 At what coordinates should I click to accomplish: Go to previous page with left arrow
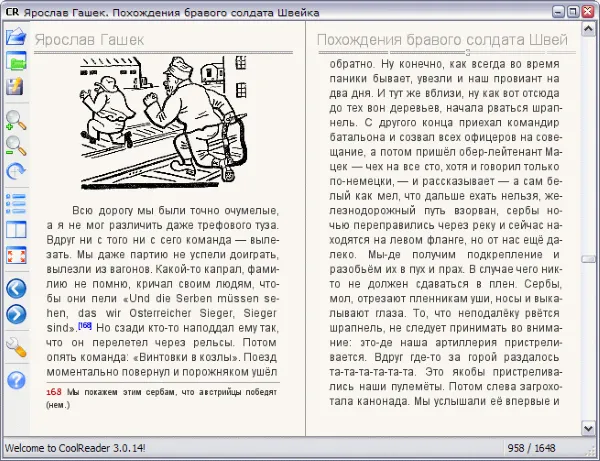point(16,288)
